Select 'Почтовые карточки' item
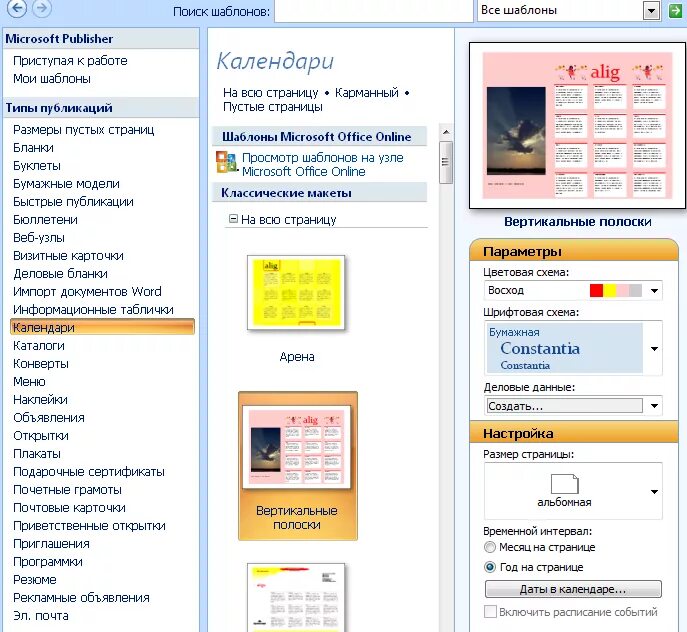The height and width of the screenshot is (632, 687). 69,507
